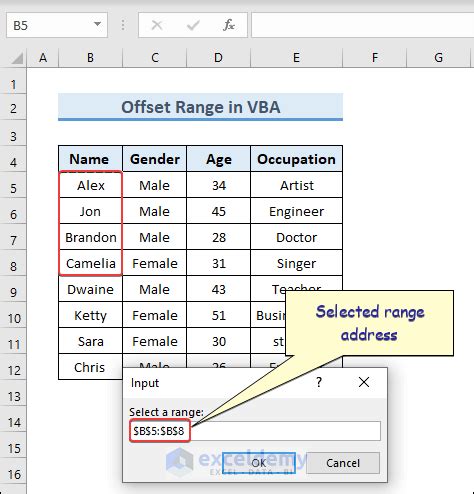The image size is (474, 494).
Task: Select row 1 header
Action: pyautogui.click(x=13, y=81)
